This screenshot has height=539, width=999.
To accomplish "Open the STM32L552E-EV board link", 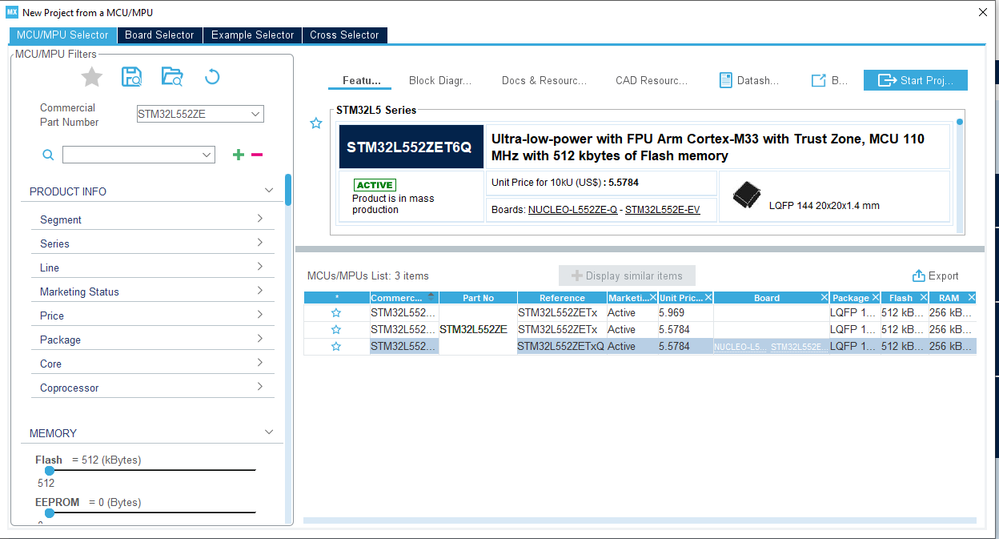I will coord(662,210).
